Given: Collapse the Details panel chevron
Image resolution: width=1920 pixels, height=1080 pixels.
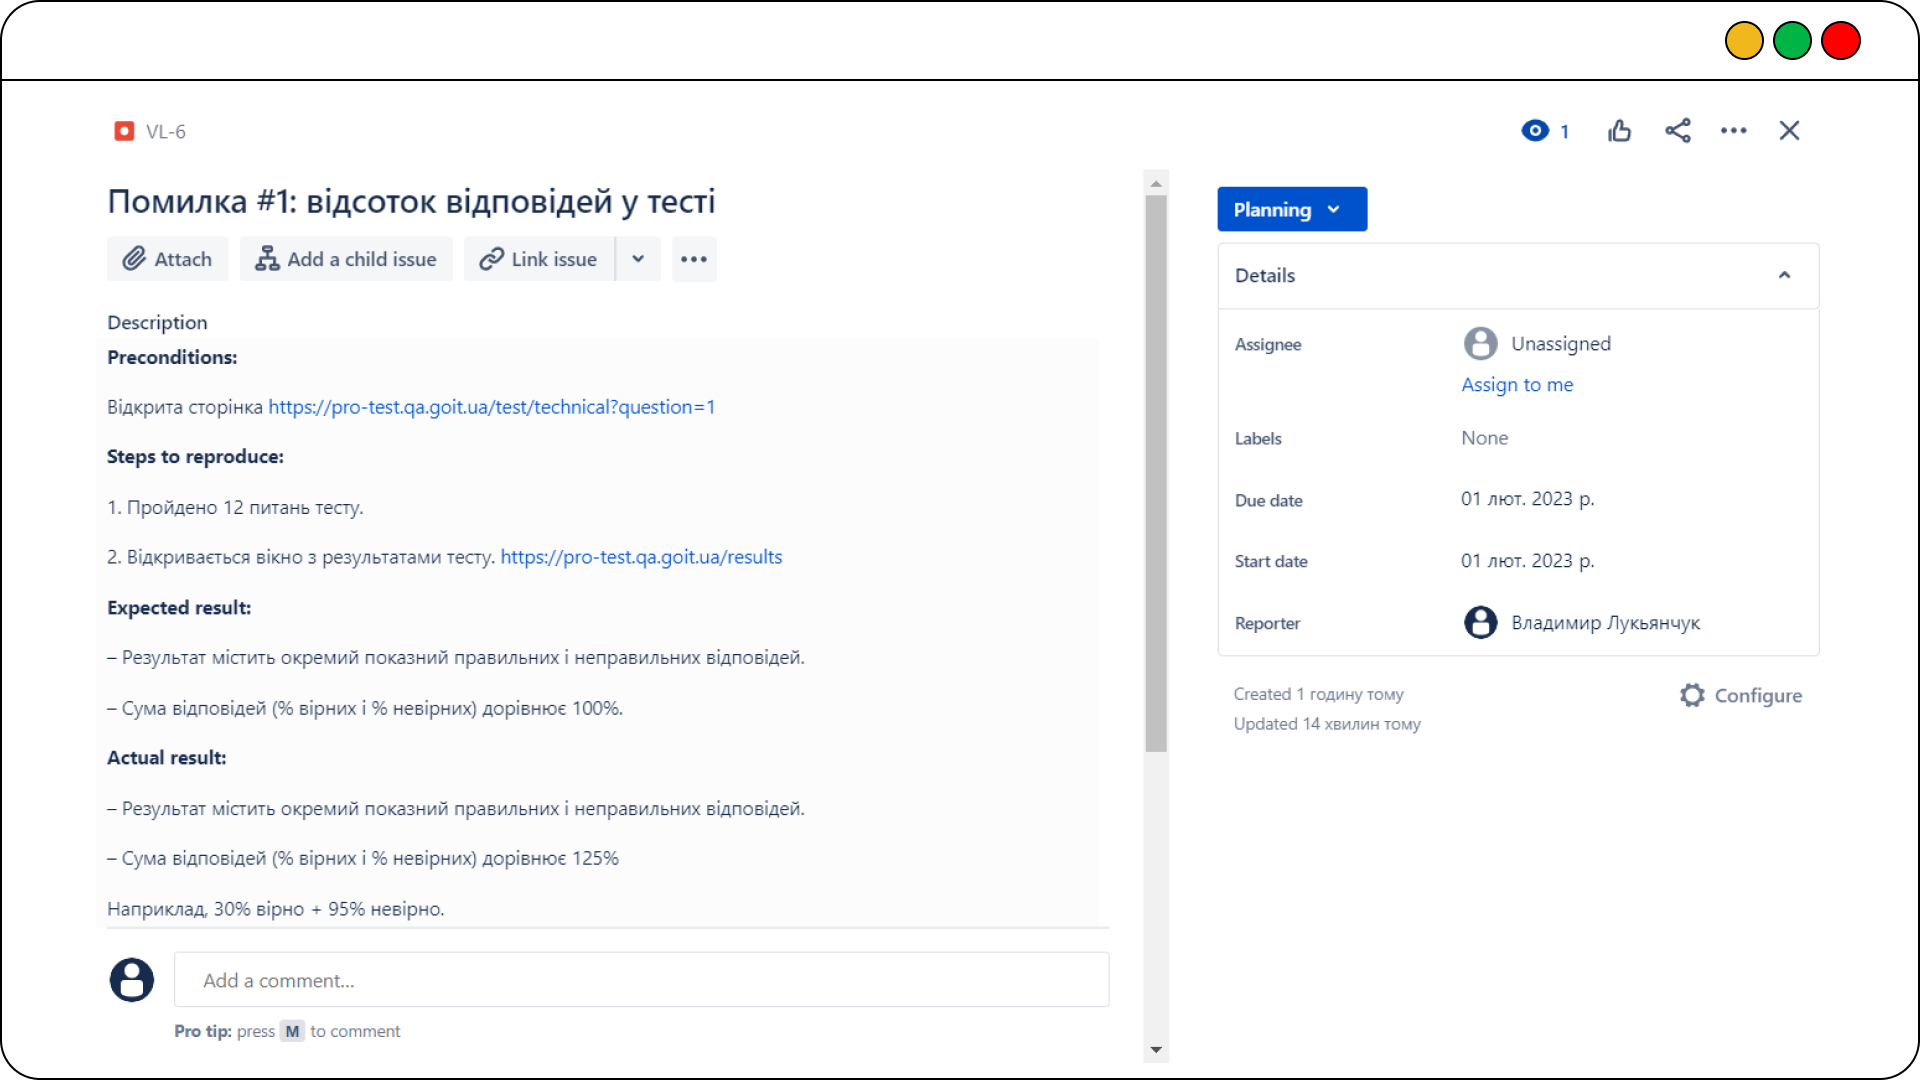Looking at the screenshot, I should [x=1785, y=275].
